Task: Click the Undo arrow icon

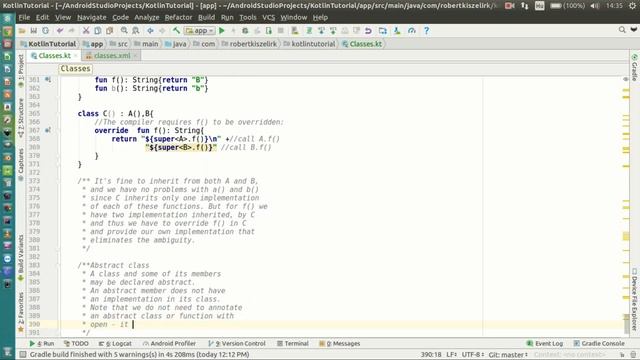Action: 60,31
